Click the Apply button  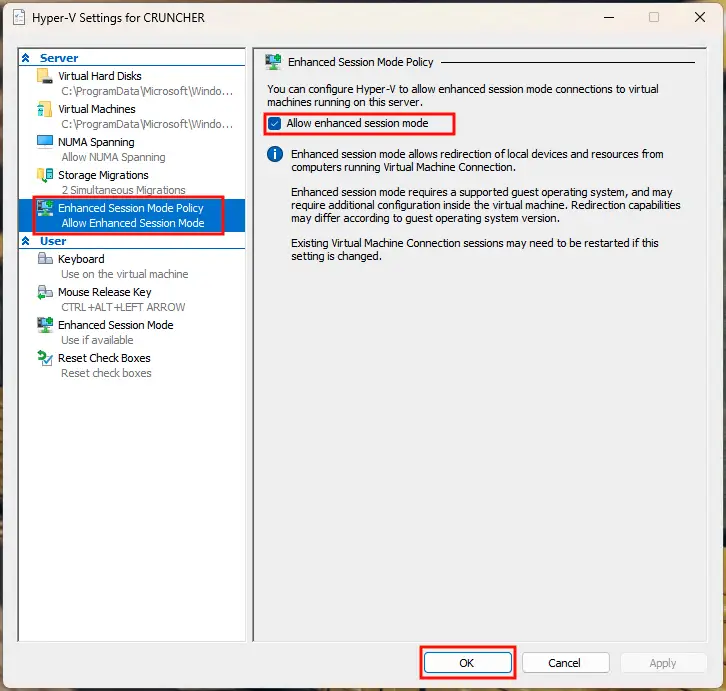pos(663,663)
